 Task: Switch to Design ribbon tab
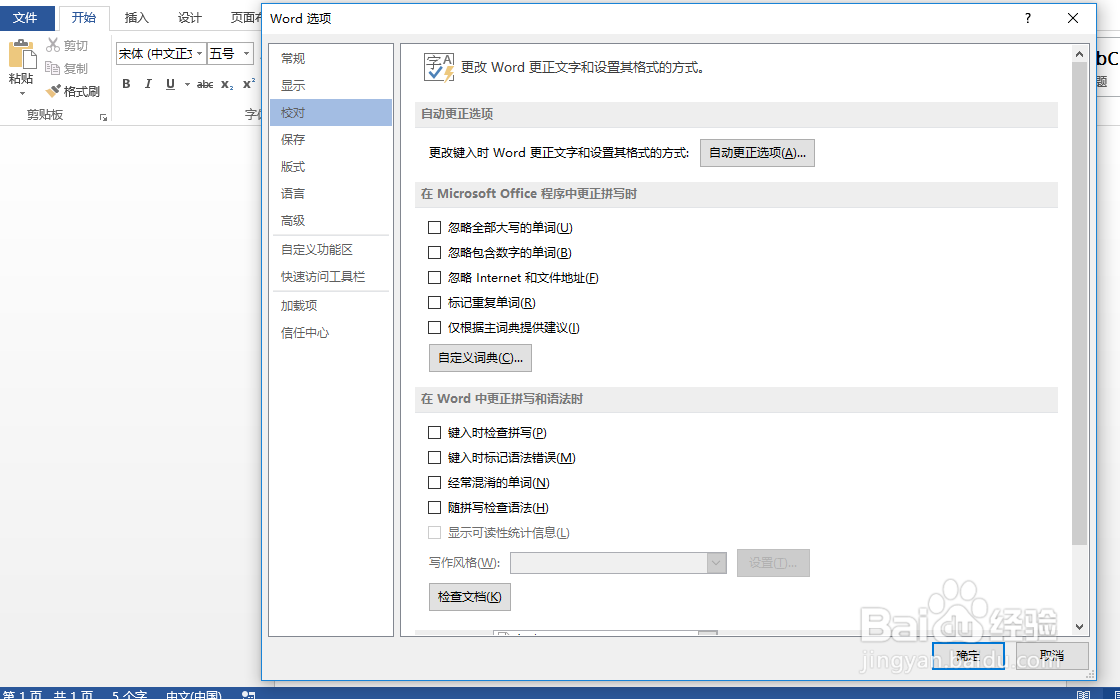click(189, 18)
